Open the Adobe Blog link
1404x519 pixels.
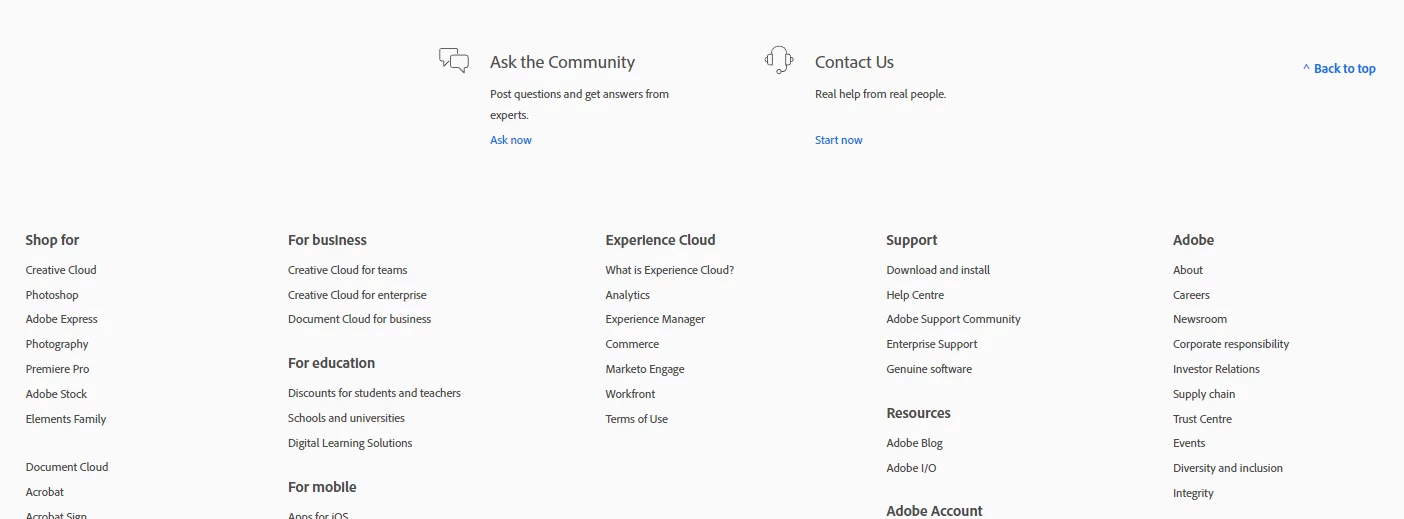coord(914,443)
